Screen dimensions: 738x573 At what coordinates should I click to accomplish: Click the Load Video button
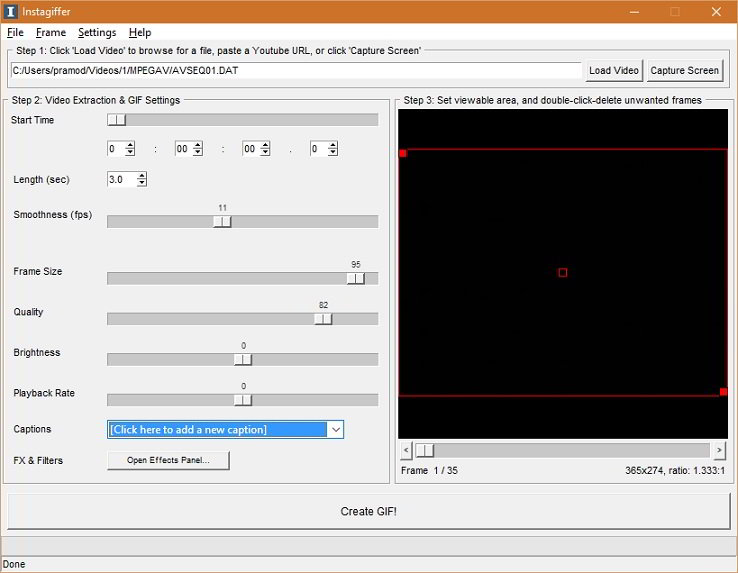pyautogui.click(x=614, y=71)
